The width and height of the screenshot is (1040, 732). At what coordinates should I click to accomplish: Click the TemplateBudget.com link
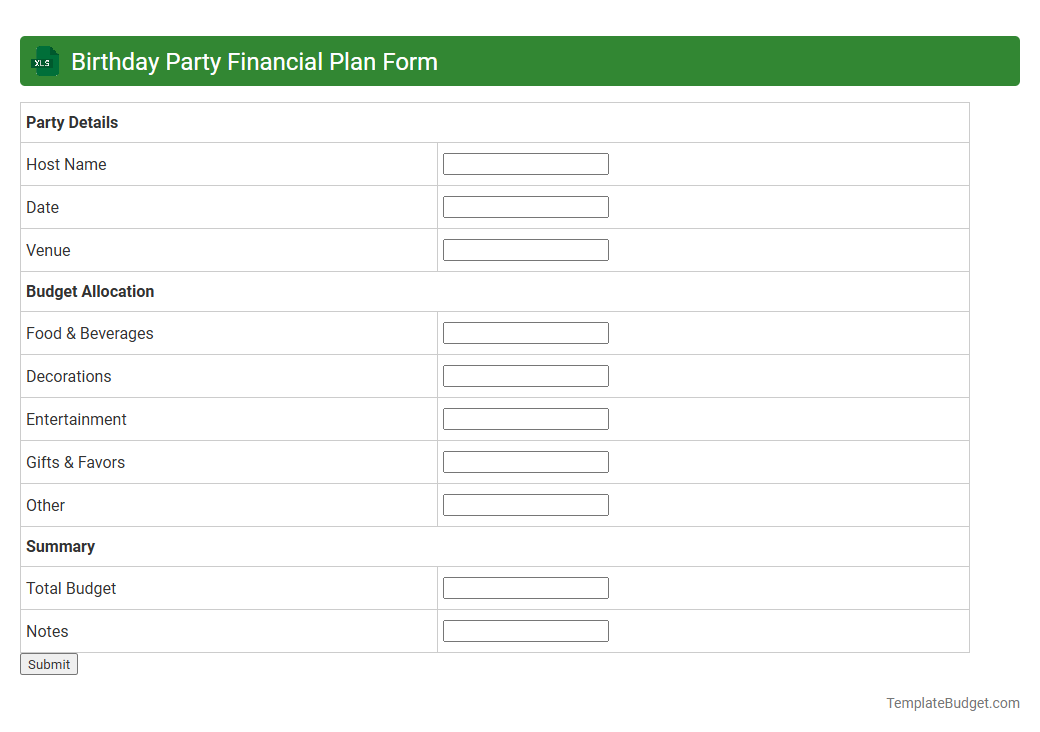951,703
